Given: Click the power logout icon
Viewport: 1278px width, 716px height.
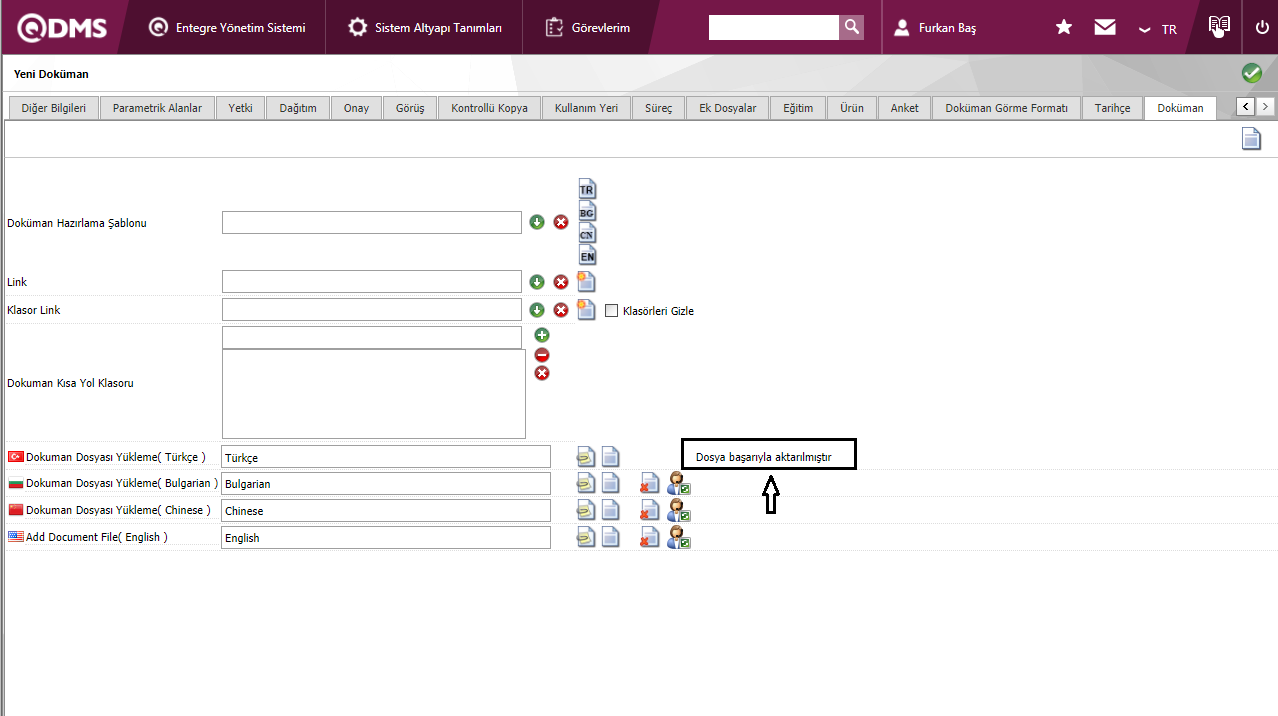Looking at the screenshot, I should 1262,27.
